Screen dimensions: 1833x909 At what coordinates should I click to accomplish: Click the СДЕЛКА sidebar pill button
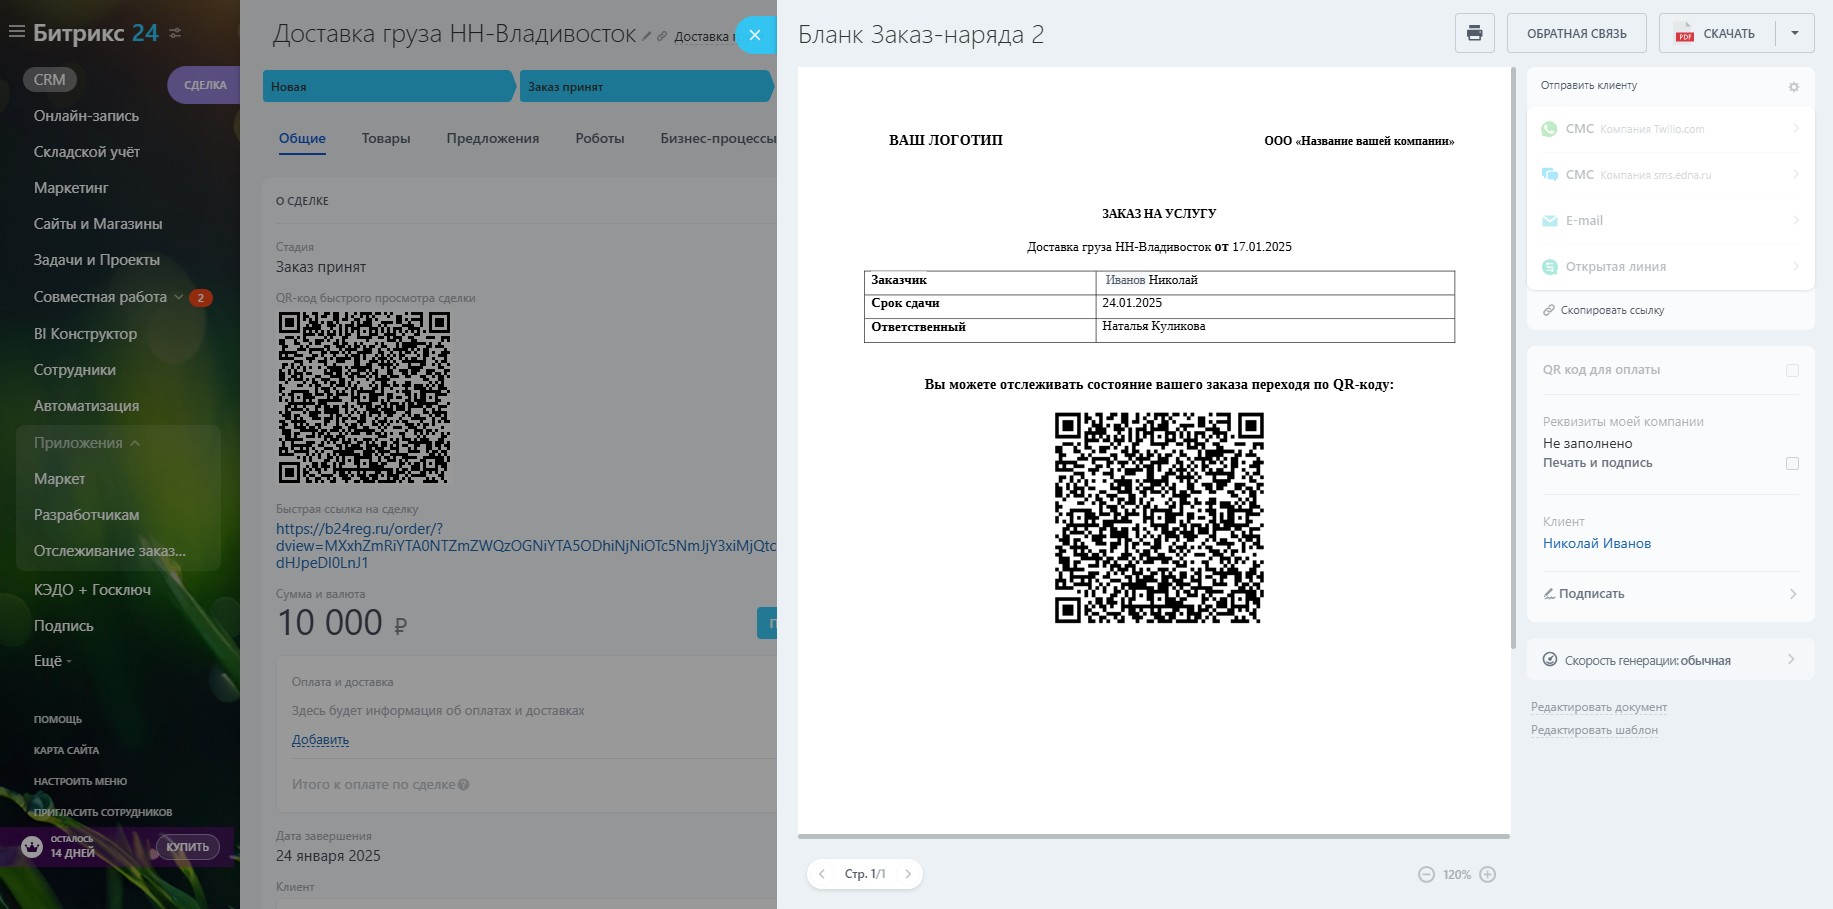pos(204,85)
